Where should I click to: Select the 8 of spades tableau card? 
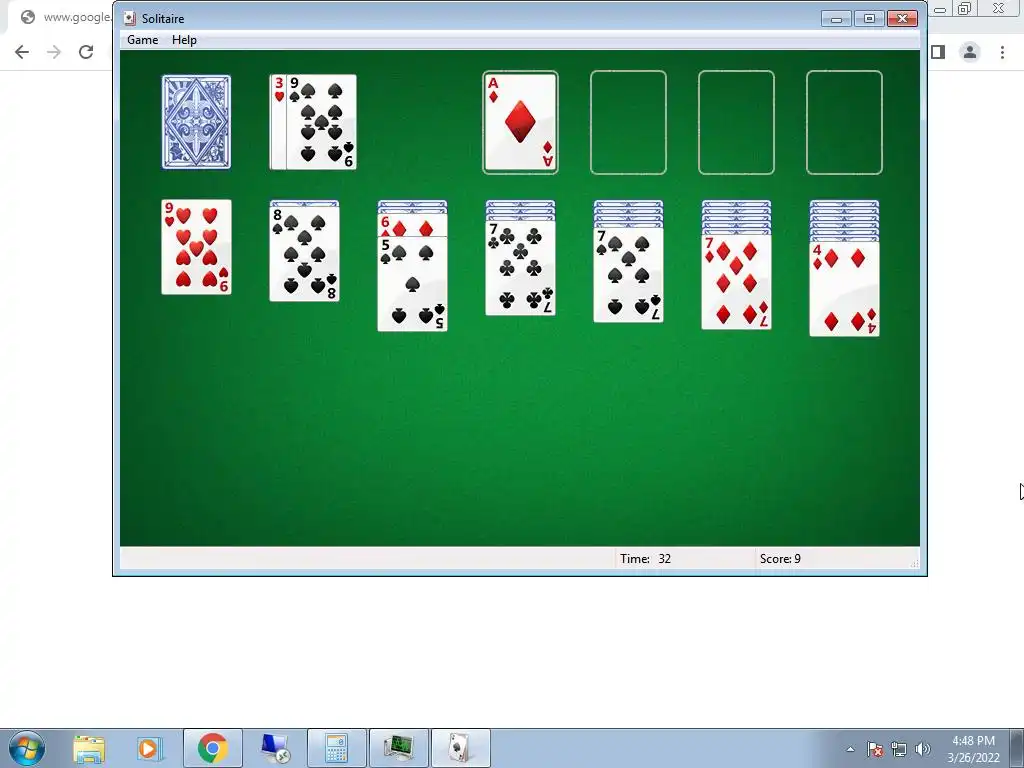pos(304,253)
